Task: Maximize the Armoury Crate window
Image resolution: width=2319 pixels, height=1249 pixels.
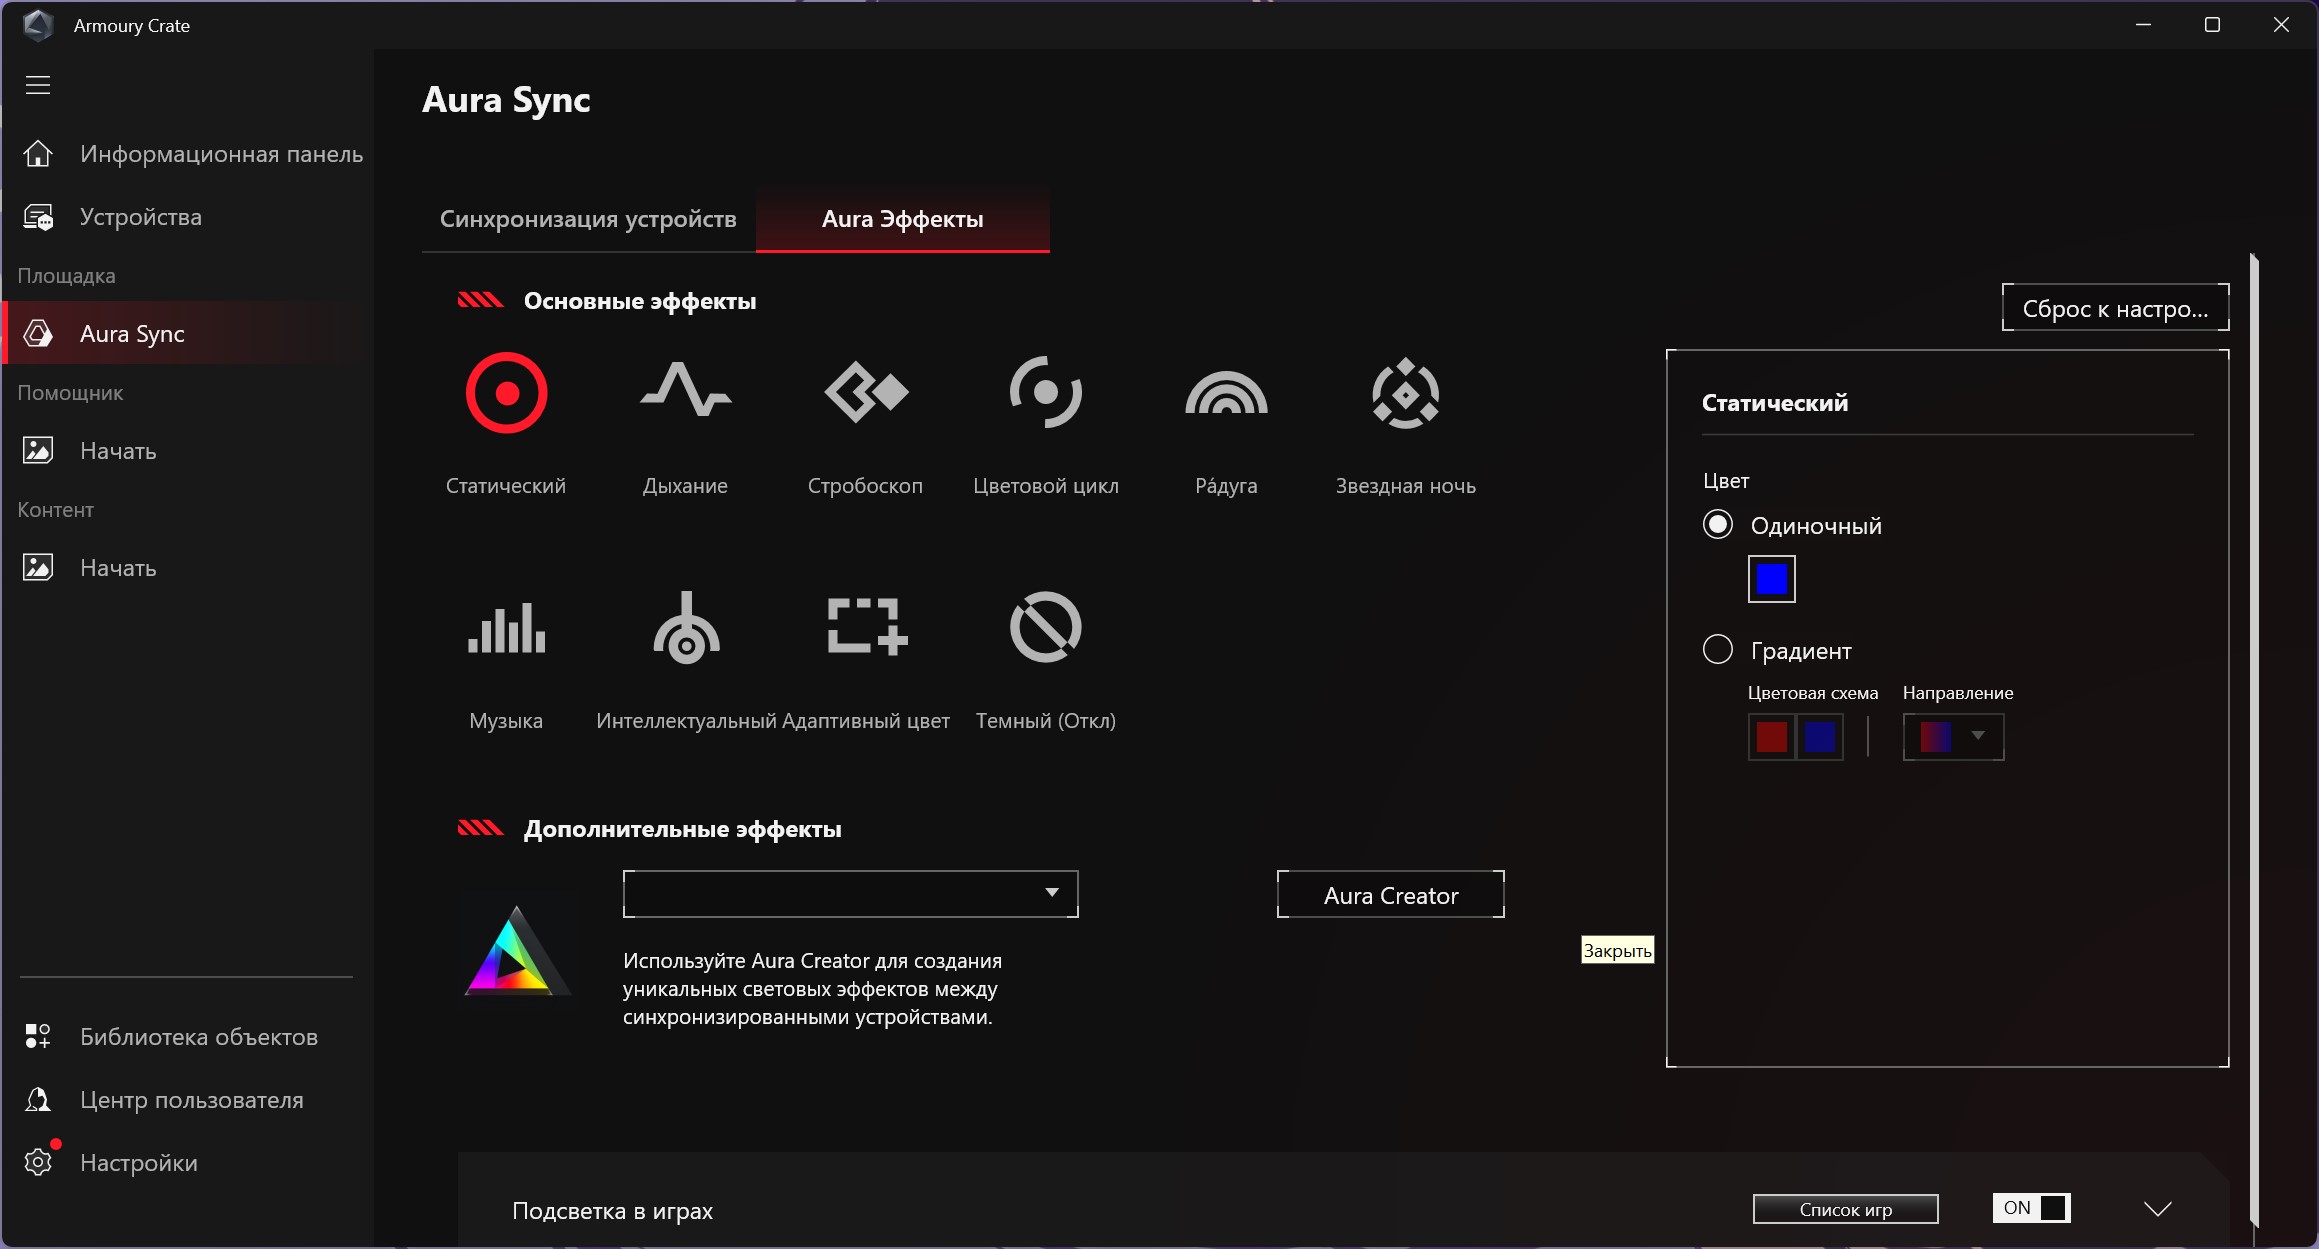Action: point(2212,25)
